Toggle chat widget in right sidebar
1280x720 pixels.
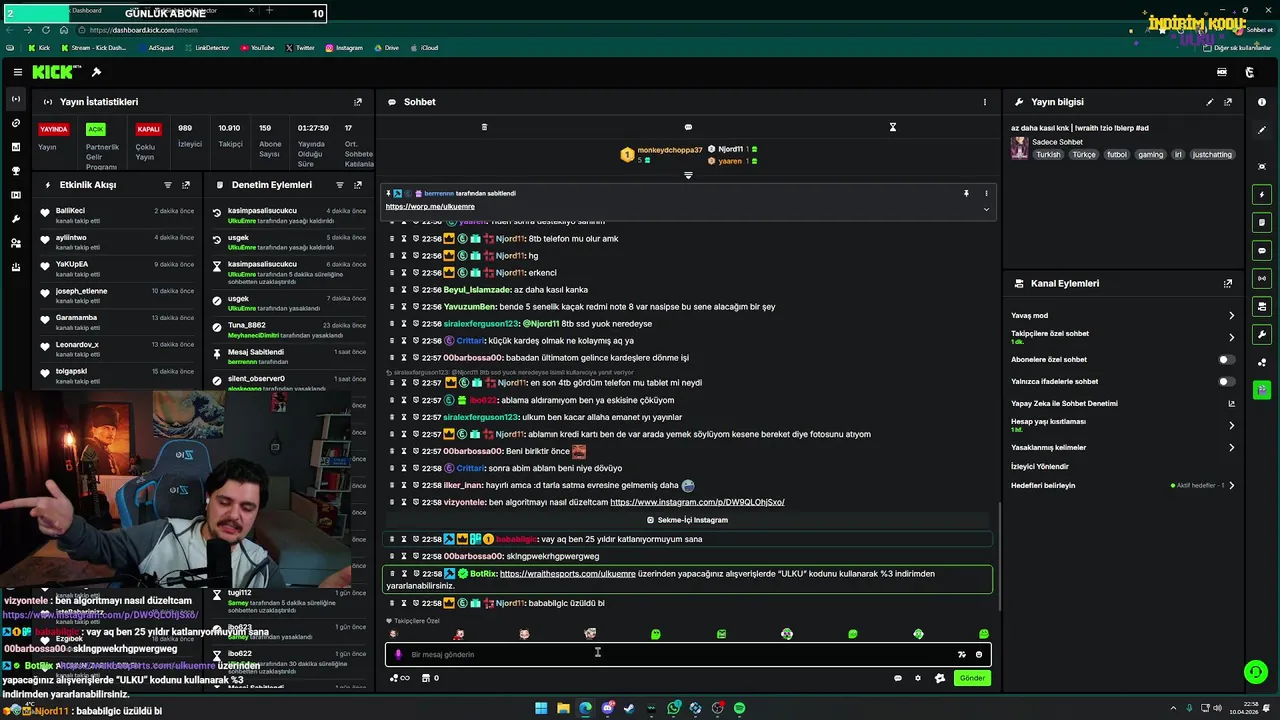pyautogui.click(x=1262, y=250)
